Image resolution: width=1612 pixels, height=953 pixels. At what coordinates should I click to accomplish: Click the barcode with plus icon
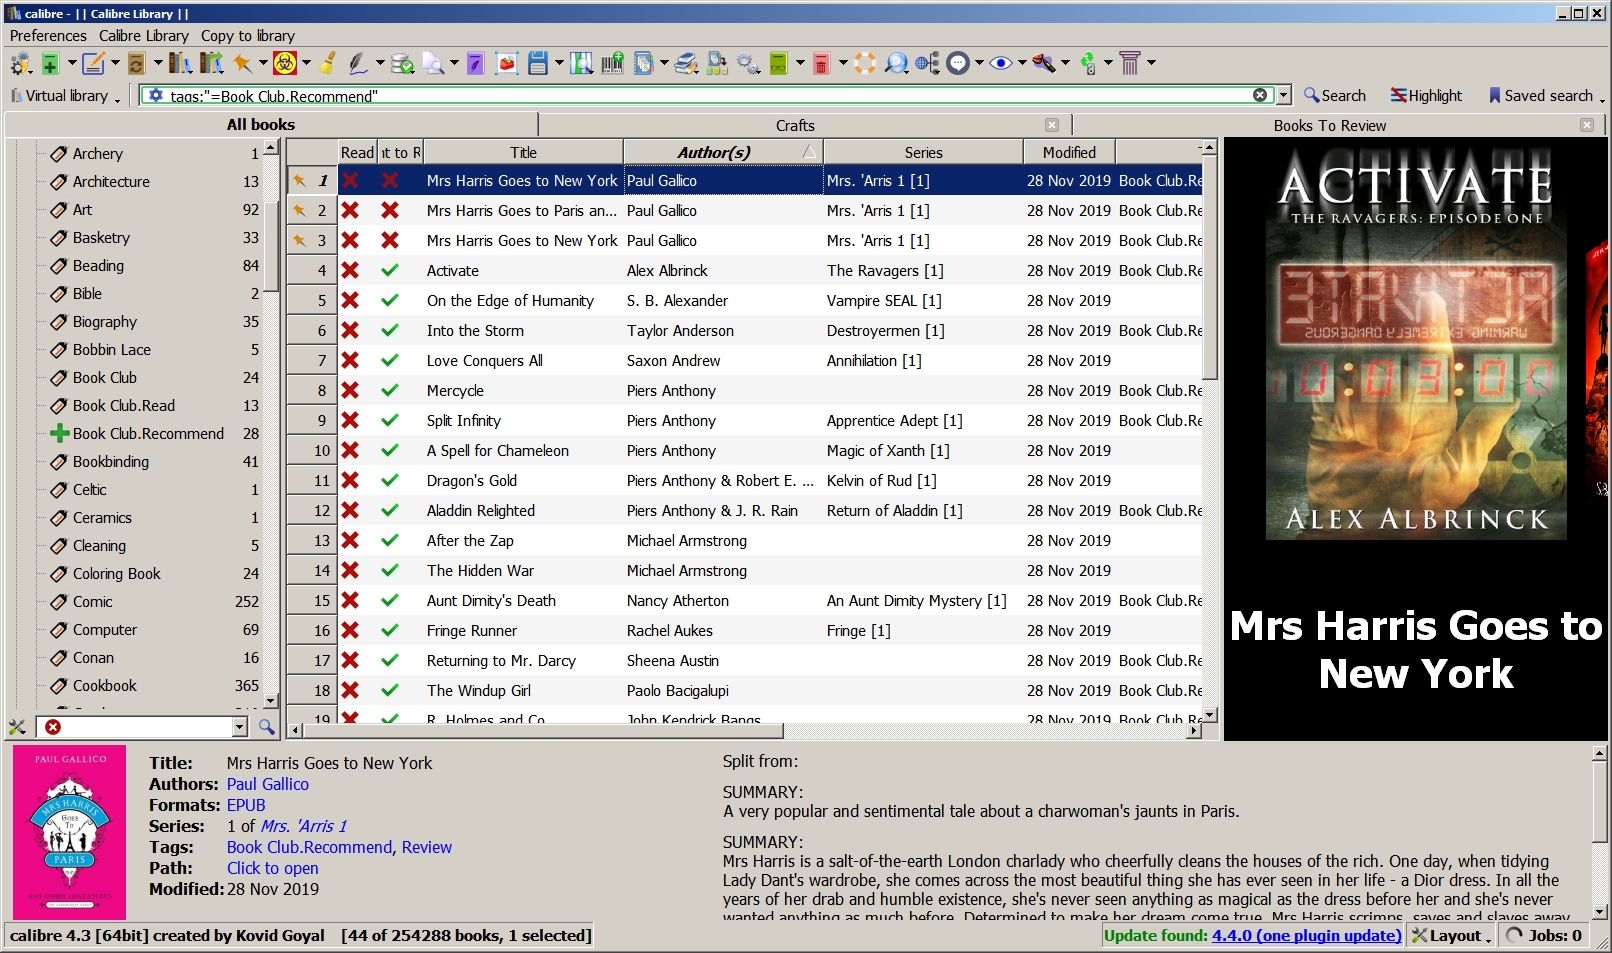pos(612,64)
